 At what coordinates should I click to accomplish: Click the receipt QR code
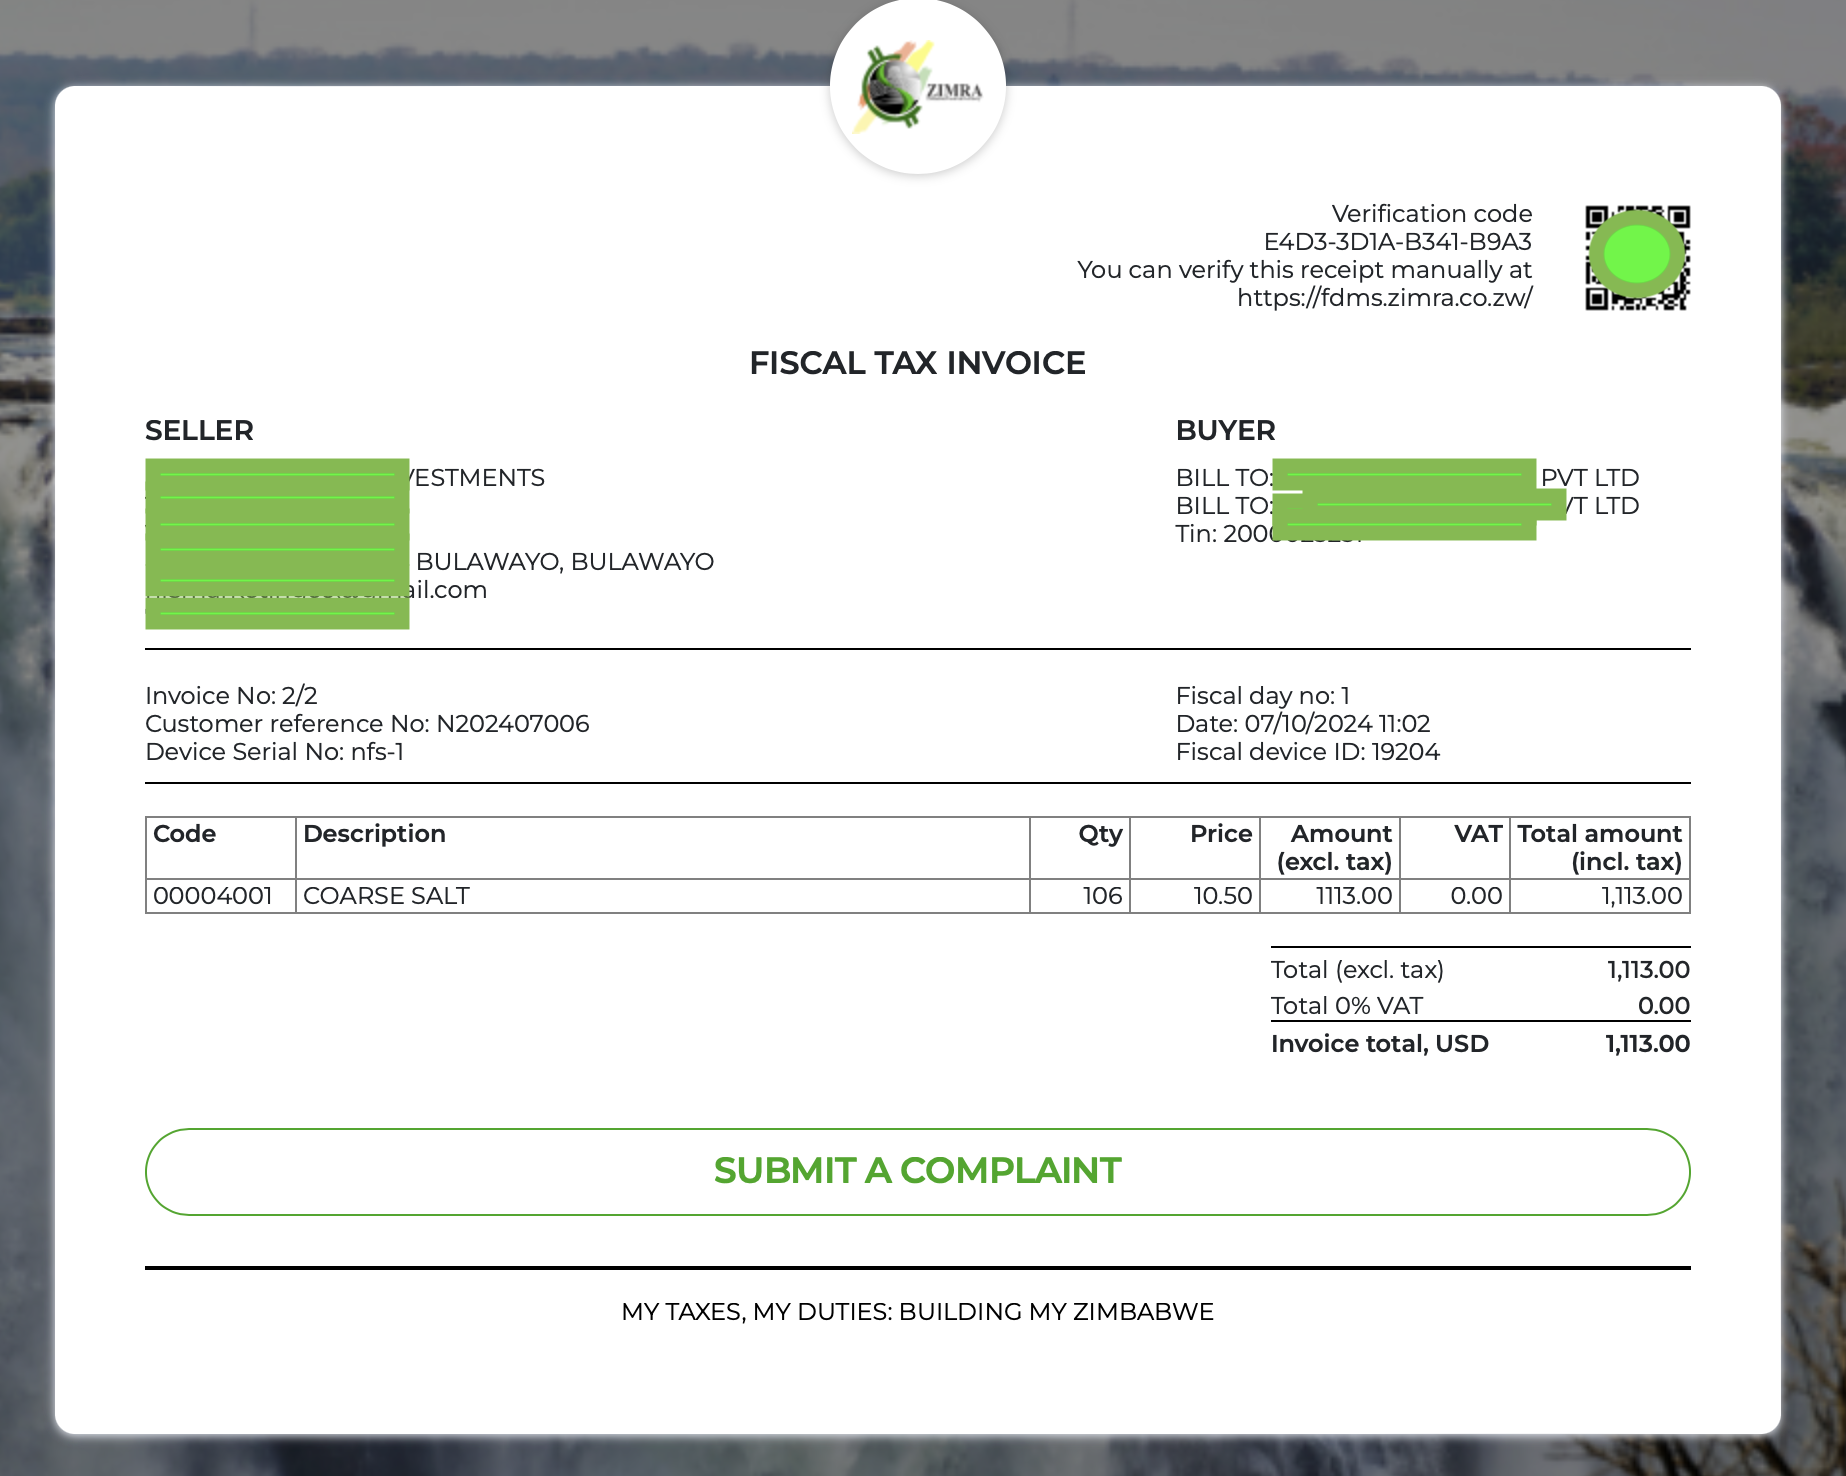(x=1637, y=257)
